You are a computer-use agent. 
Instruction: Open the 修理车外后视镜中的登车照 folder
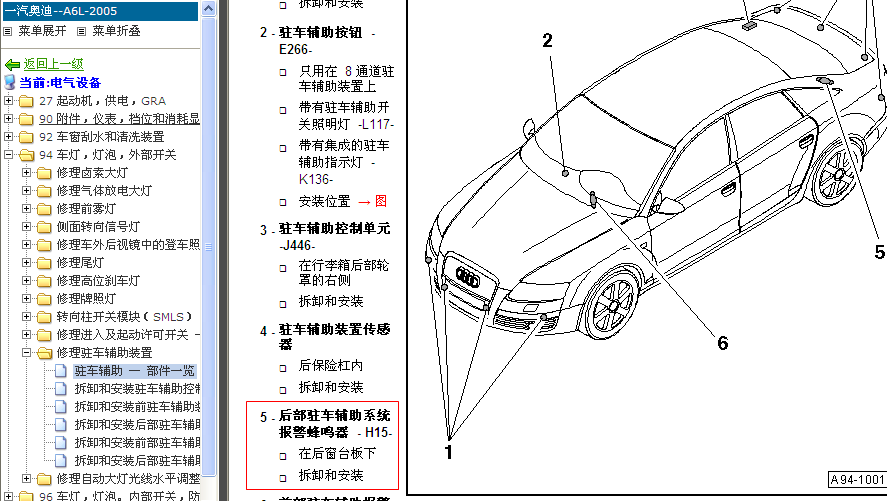(128, 245)
